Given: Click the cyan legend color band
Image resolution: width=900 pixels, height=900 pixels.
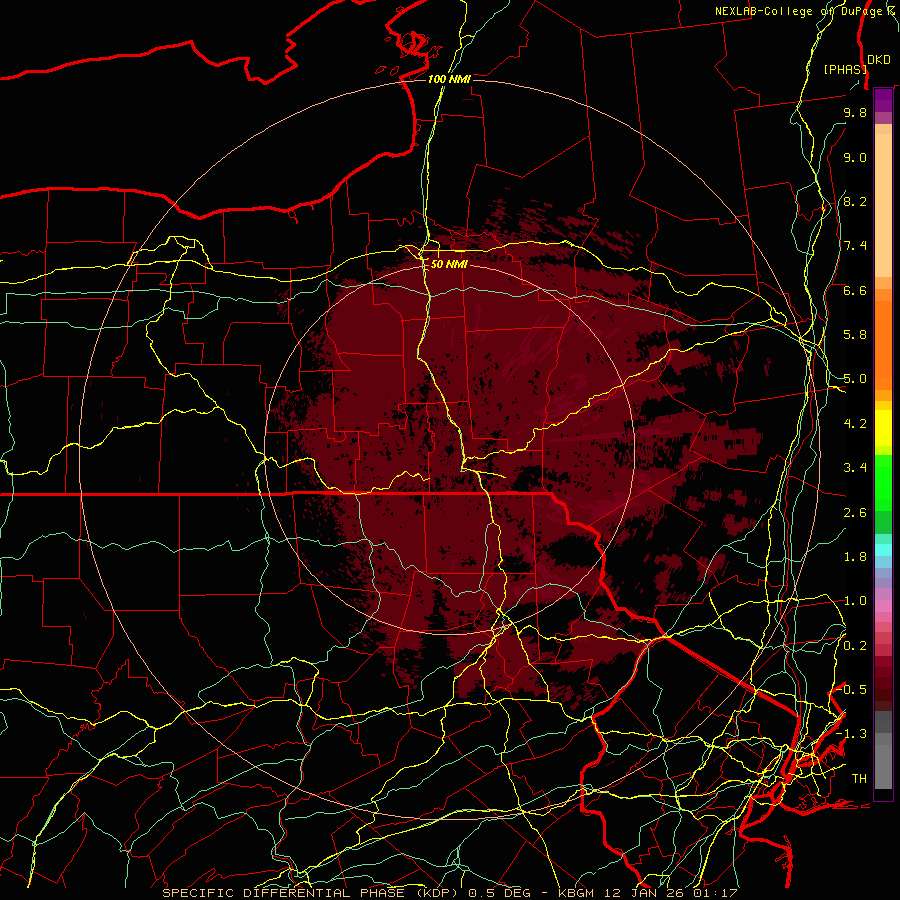Looking at the screenshot, I should pos(883,550).
